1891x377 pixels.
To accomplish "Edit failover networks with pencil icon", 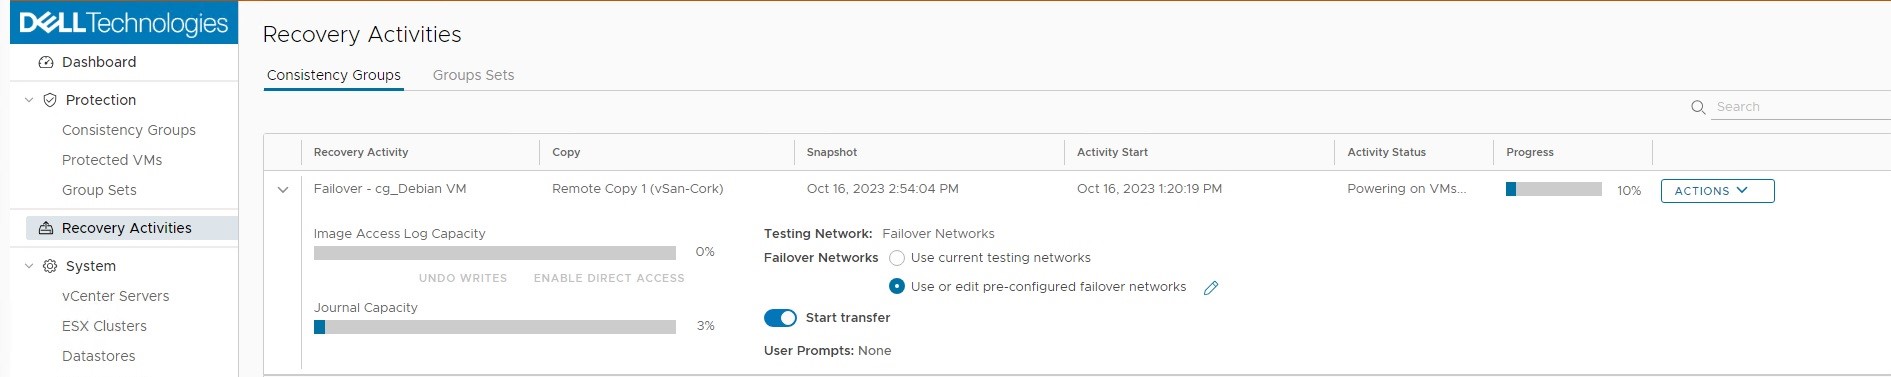I will coord(1211,288).
